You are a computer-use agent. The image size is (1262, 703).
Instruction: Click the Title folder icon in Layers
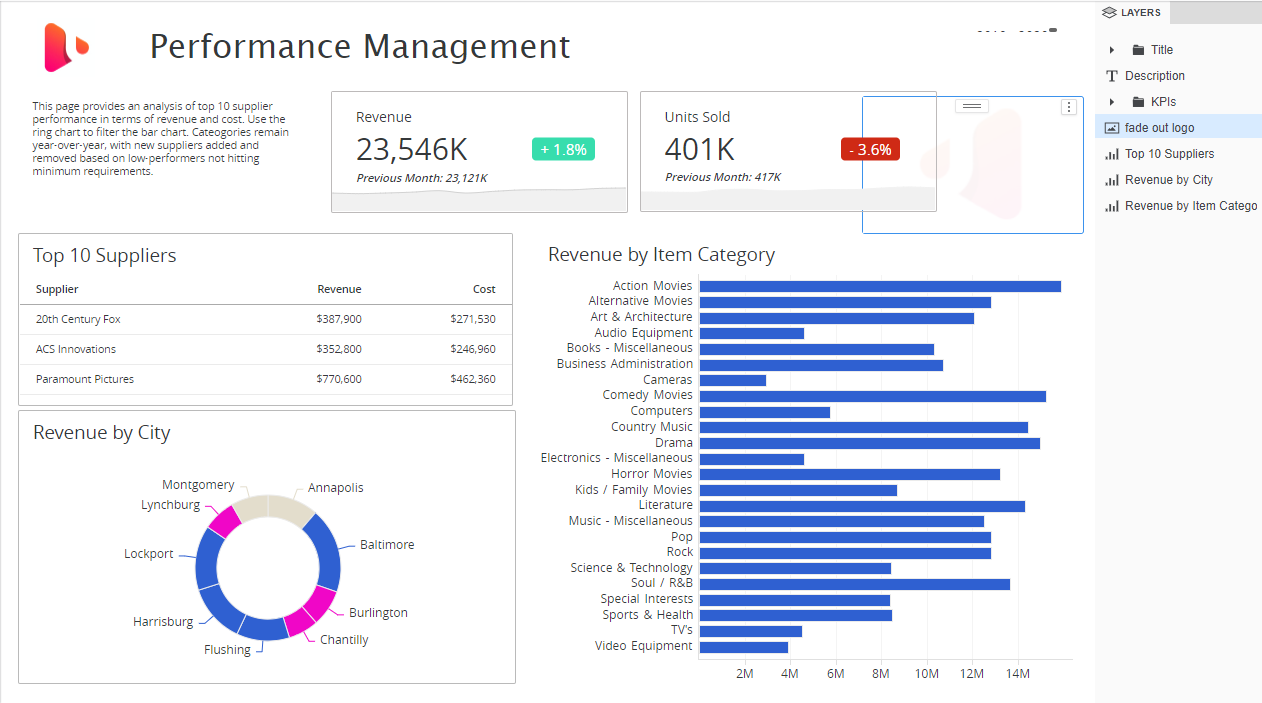(1138, 50)
